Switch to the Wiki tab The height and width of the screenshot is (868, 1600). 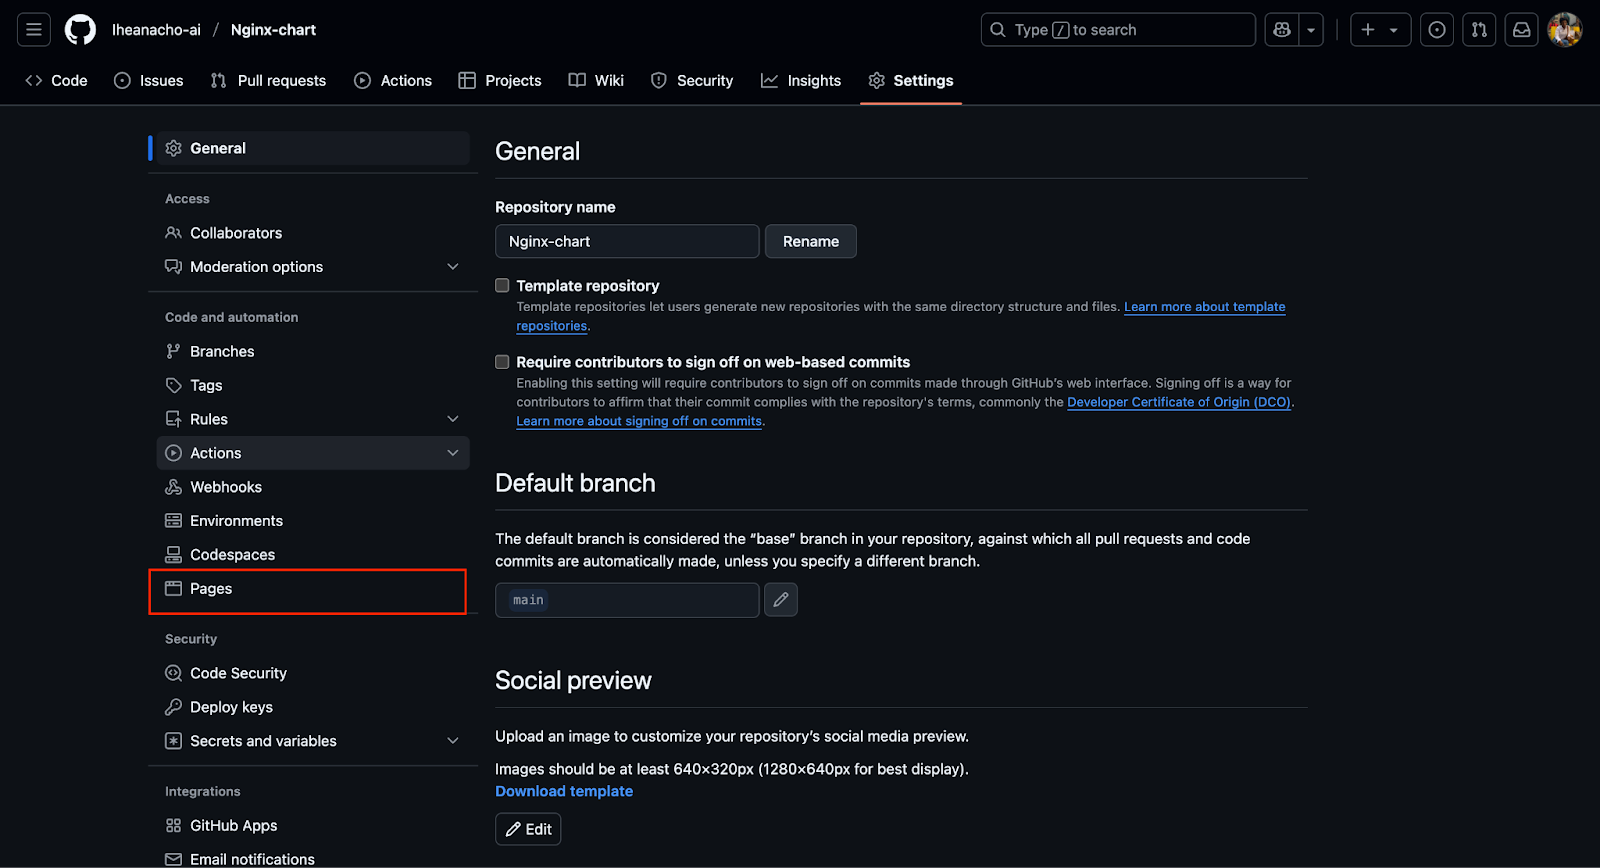click(x=596, y=80)
